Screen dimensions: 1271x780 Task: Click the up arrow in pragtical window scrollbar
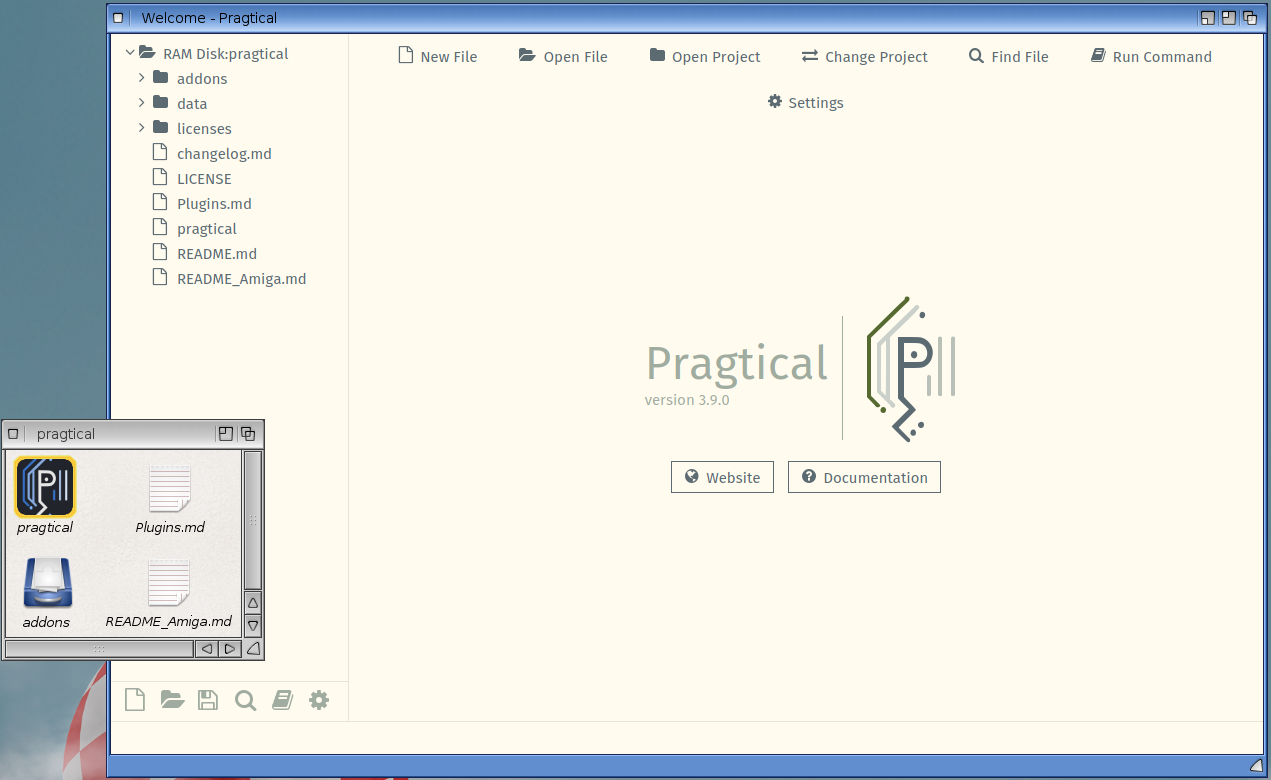click(253, 603)
